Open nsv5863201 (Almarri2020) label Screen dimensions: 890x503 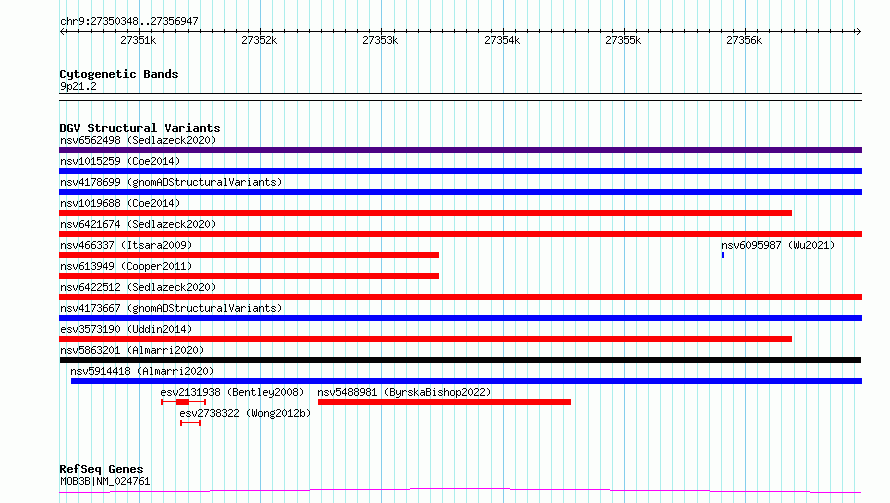tap(132, 350)
